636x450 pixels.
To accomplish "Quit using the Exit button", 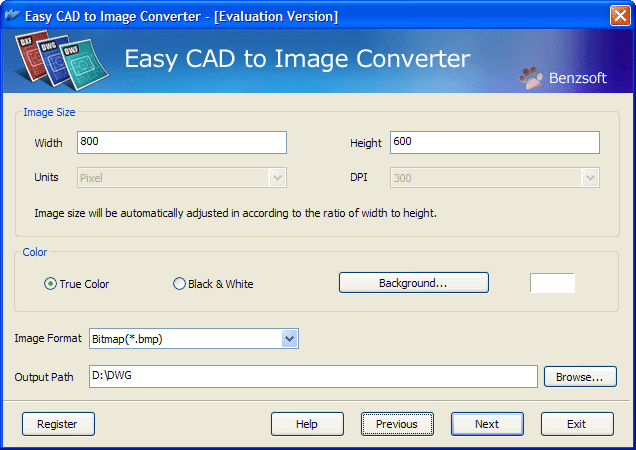I will [x=577, y=424].
